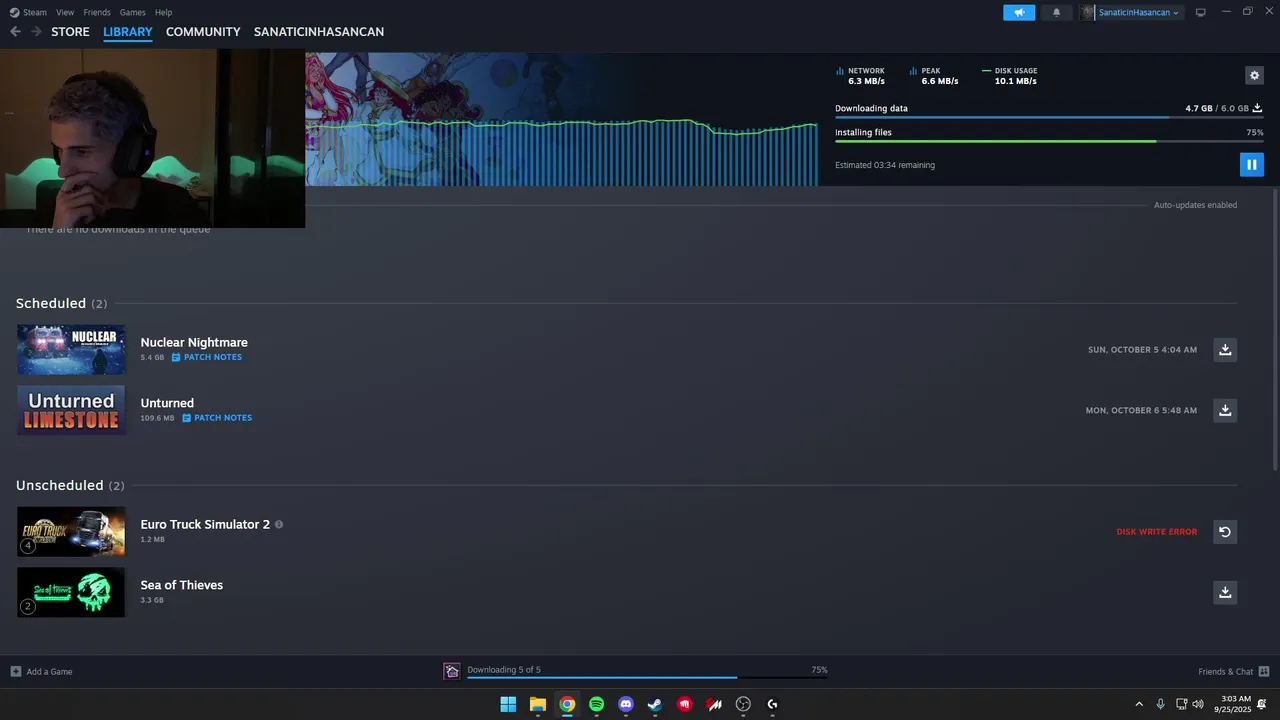Click the Auto-updates enabled label
The width and height of the screenshot is (1280, 720).
(1195, 205)
